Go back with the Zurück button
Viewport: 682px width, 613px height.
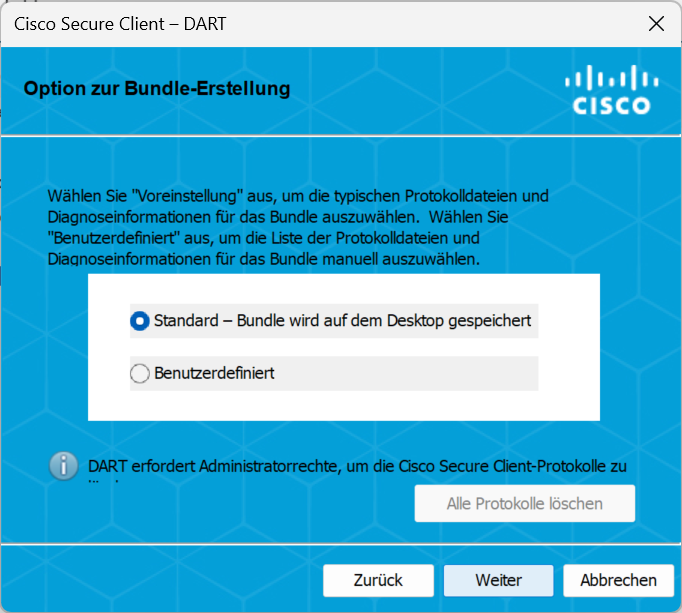[378, 580]
